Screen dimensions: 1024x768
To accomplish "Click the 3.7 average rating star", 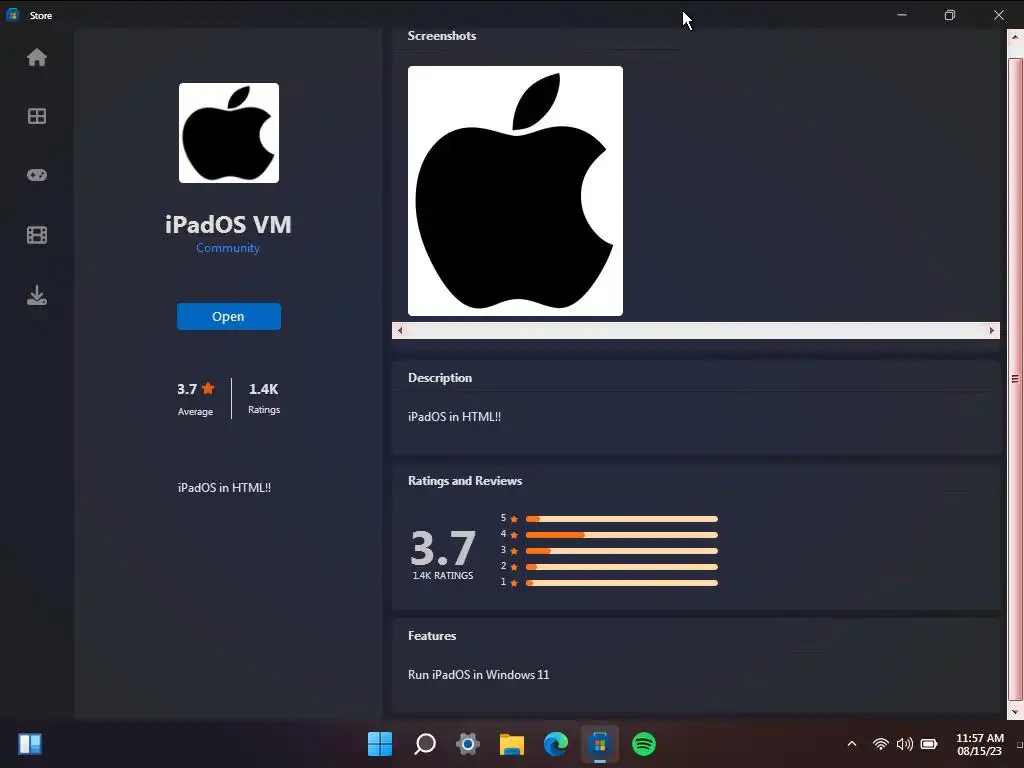I will coord(208,388).
